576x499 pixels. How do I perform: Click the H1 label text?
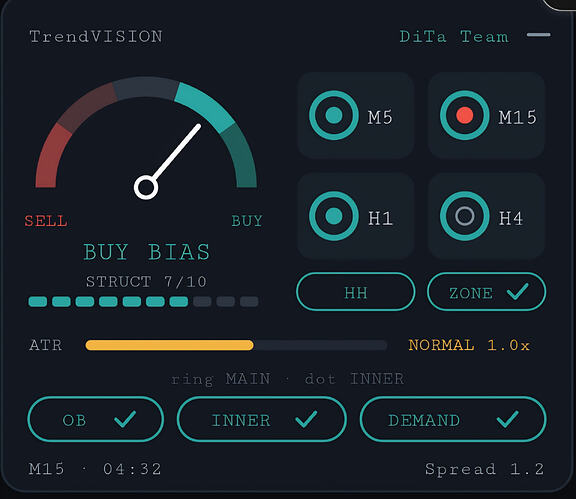click(x=380, y=218)
